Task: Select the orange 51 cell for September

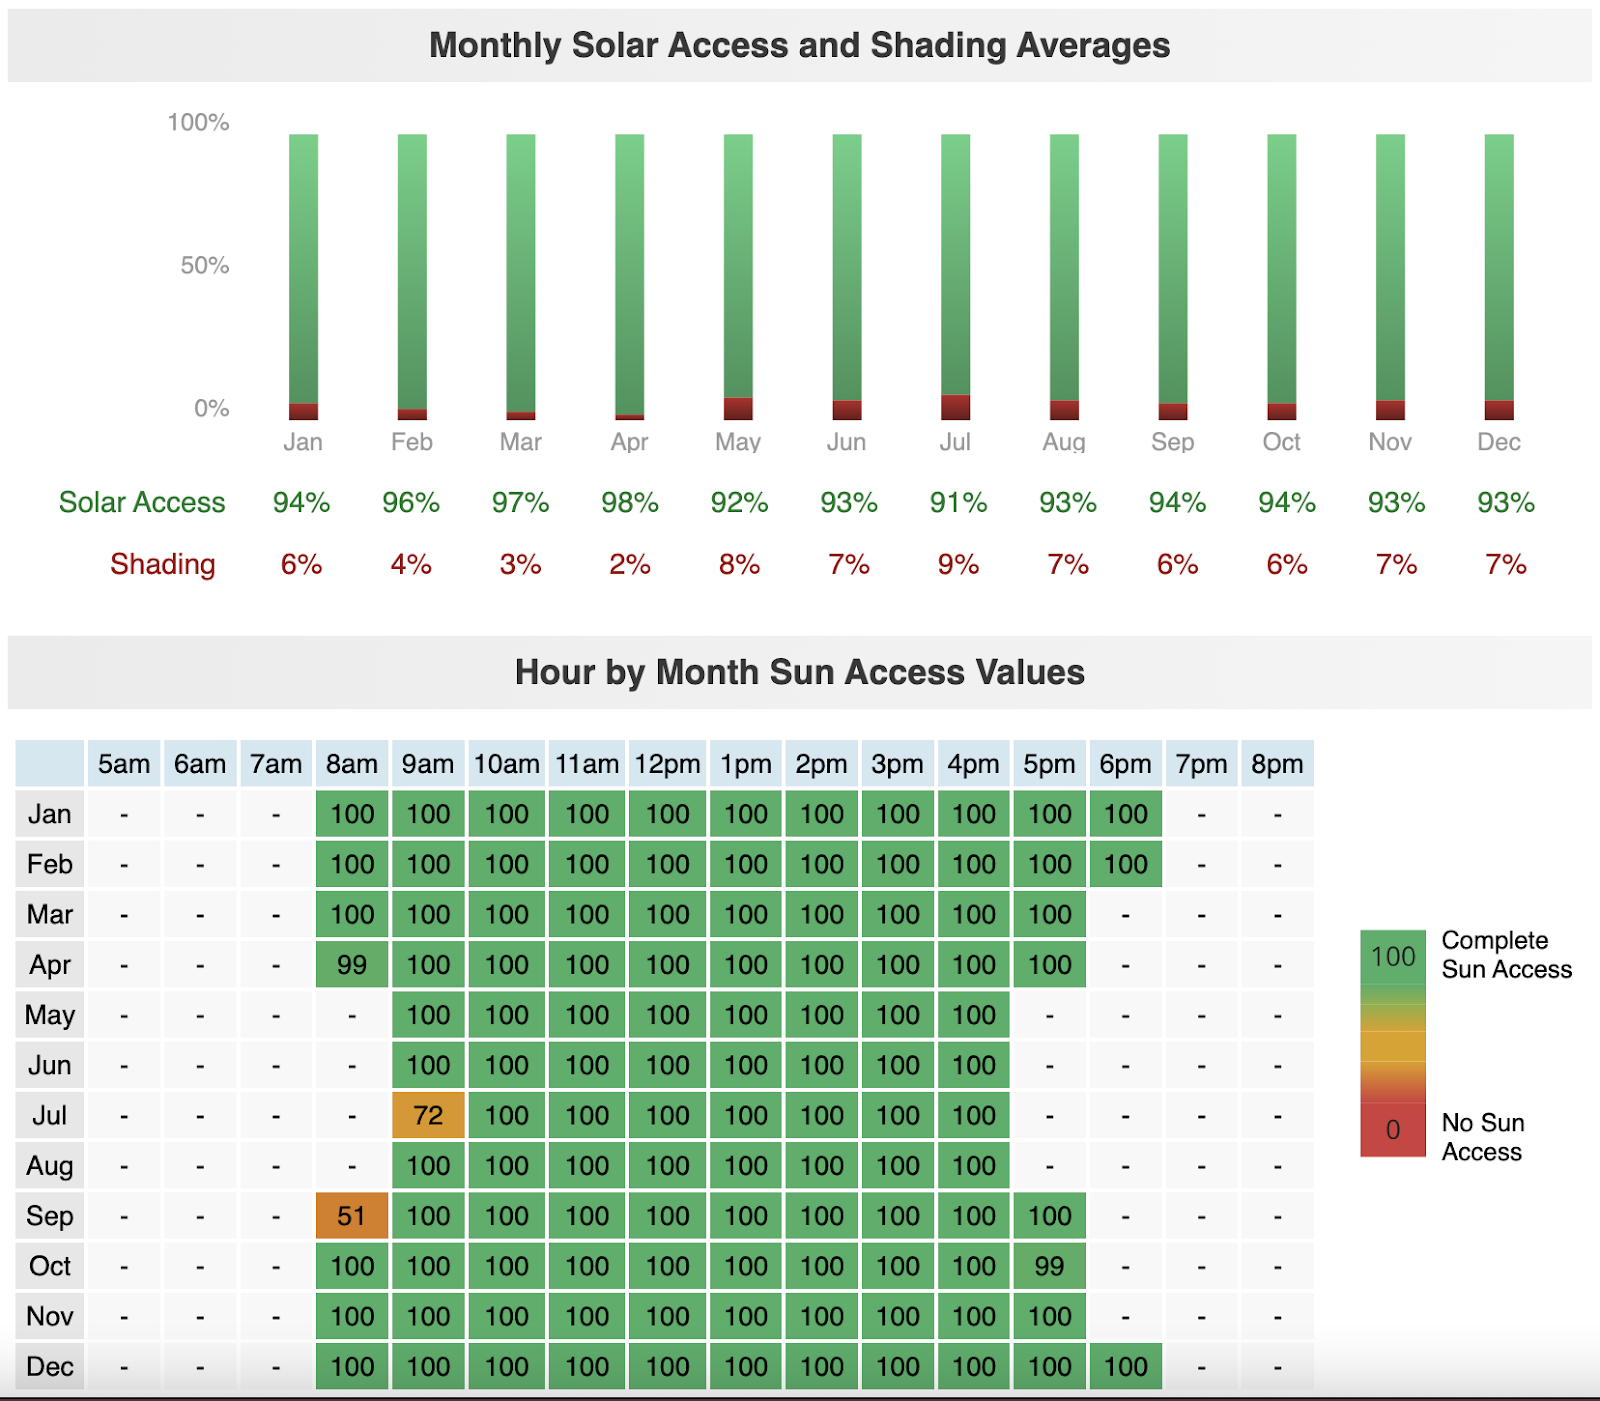Action: coord(351,1215)
